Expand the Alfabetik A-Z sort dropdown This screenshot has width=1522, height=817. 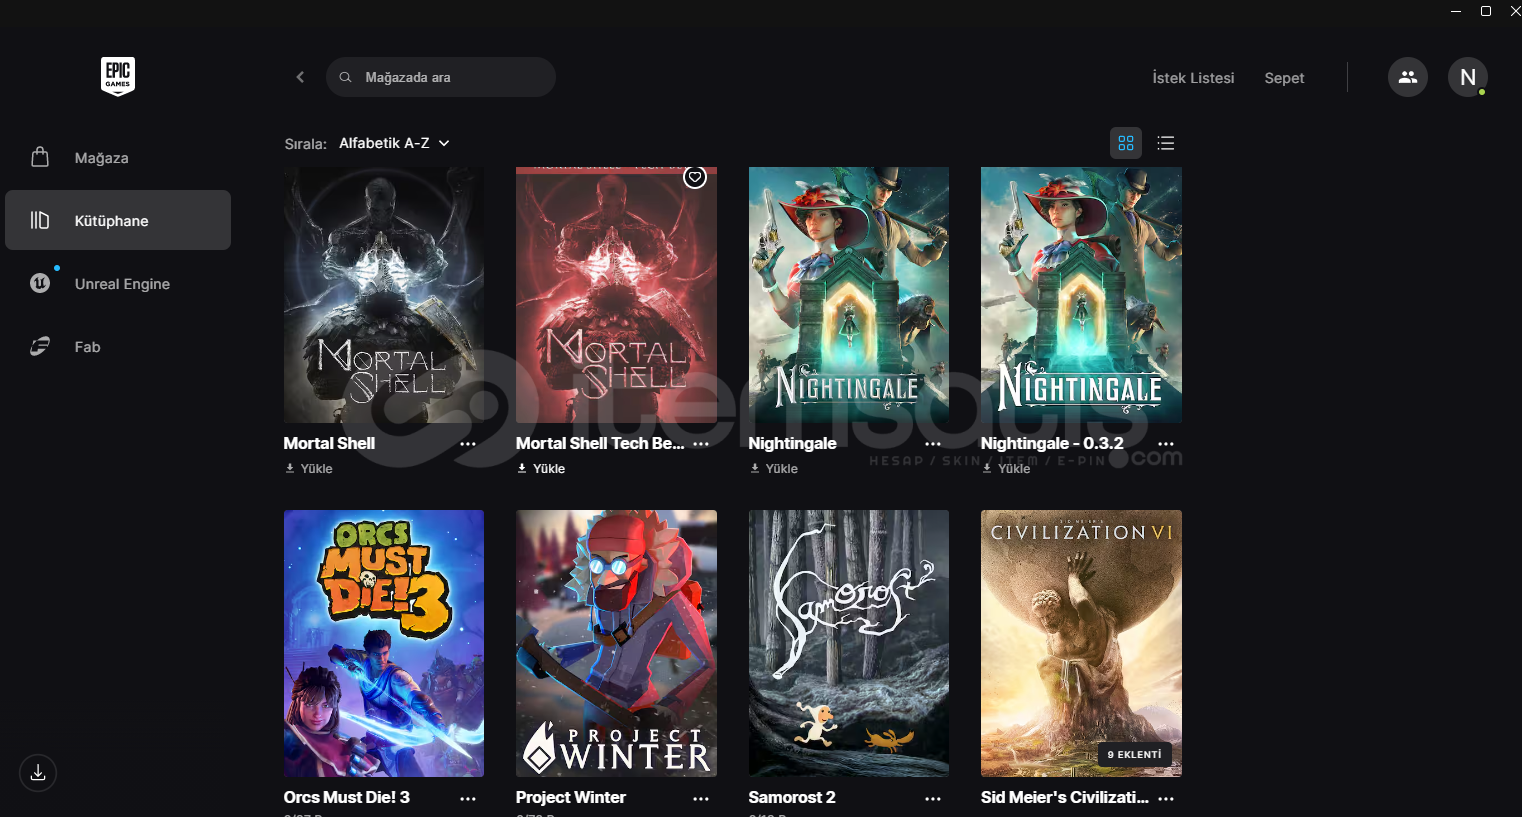394,143
